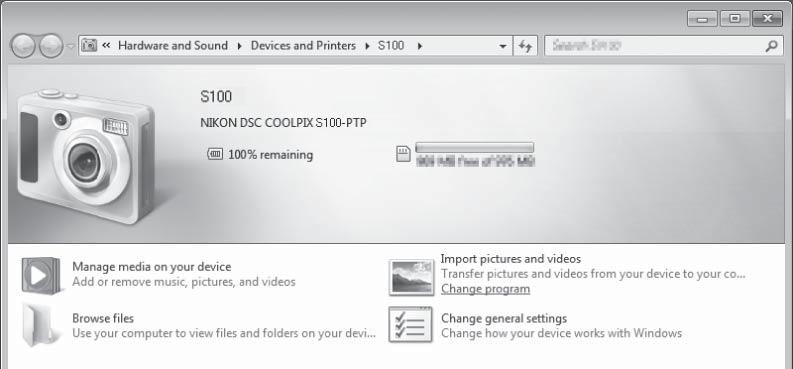793x369 pixels.
Task: Open Browse files
Action: (103, 318)
